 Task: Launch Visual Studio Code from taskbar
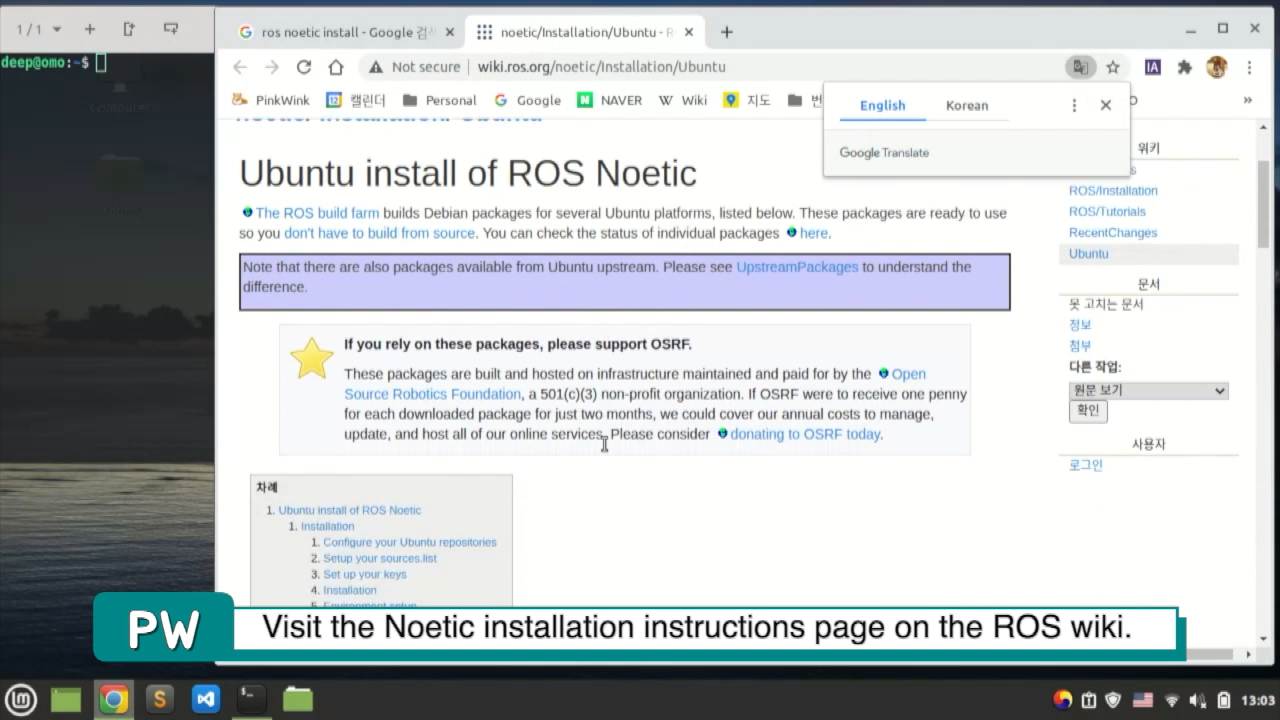206,699
